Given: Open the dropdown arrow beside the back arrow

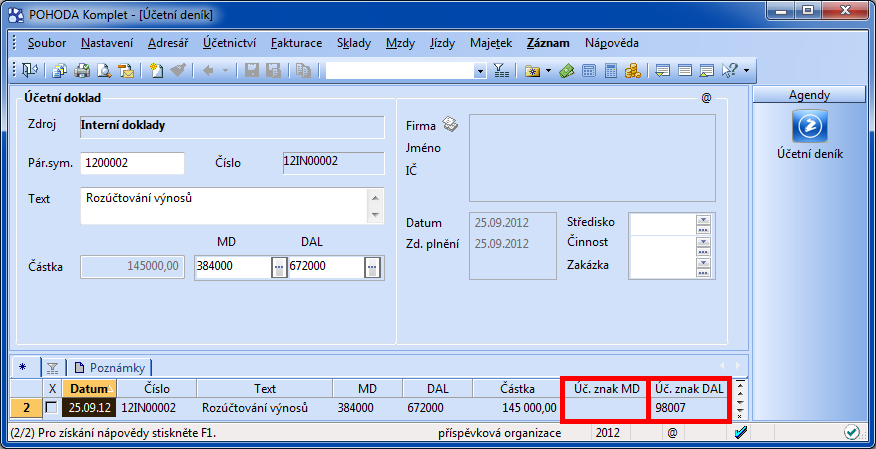Looking at the screenshot, I should click(x=225, y=71).
